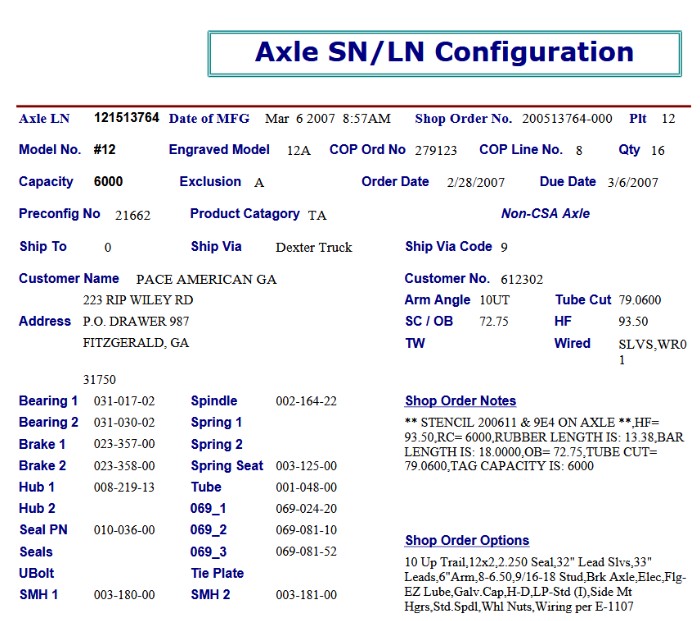Click the Axle SN/LN Configuration title box
The height and width of the screenshot is (621, 700).
pyautogui.click(x=444, y=53)
